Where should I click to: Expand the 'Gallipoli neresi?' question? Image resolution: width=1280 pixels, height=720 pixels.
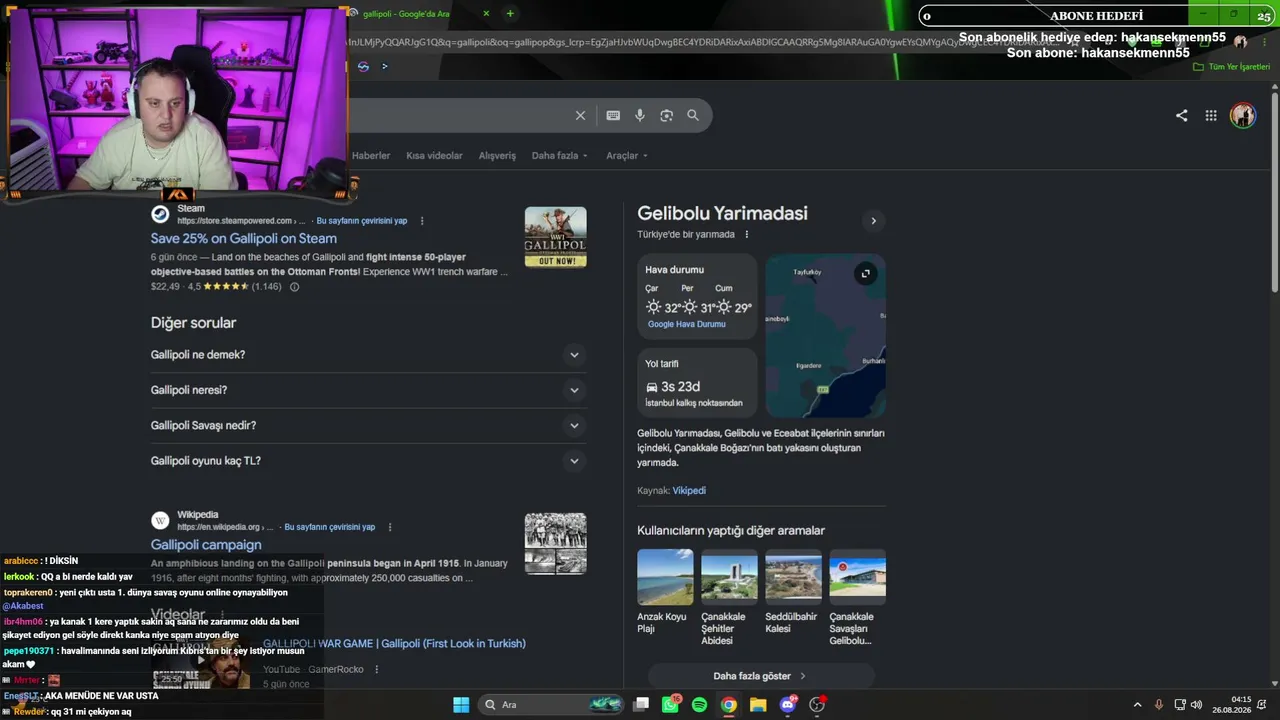[x=368, y=390]
